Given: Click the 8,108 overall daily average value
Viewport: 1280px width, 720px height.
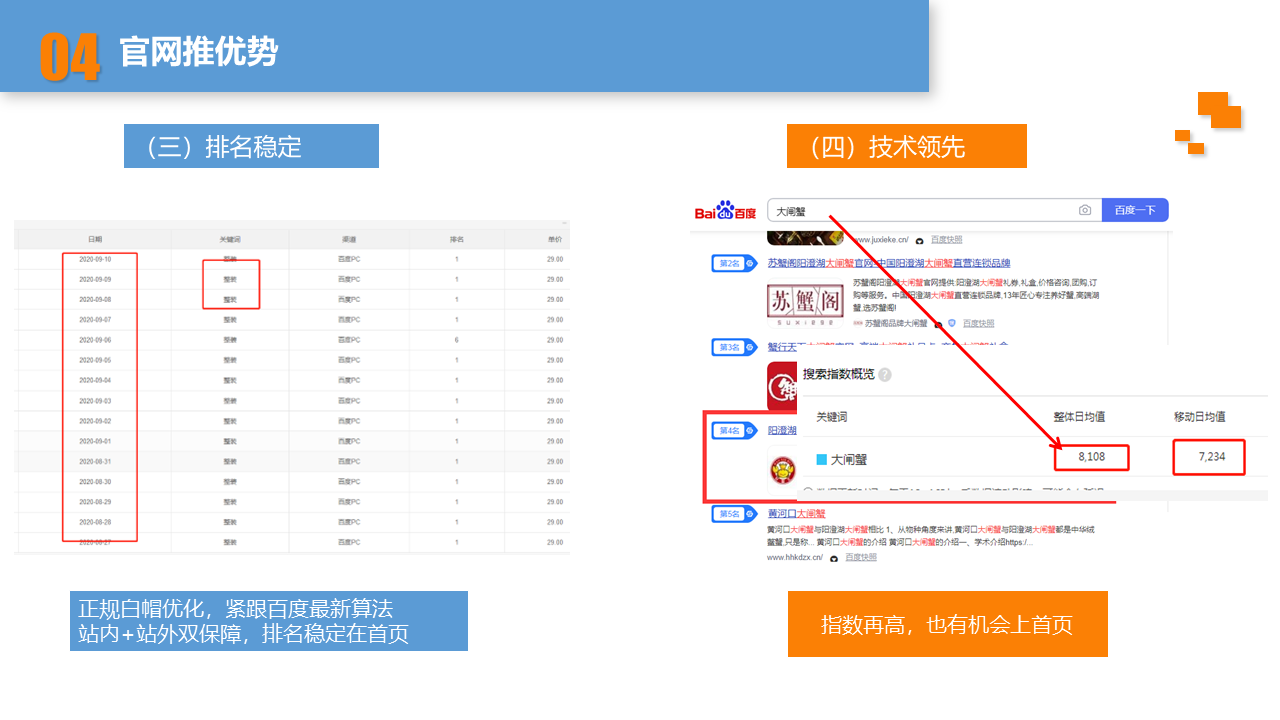Looking at the screenshot, I should pos(1091,458).
